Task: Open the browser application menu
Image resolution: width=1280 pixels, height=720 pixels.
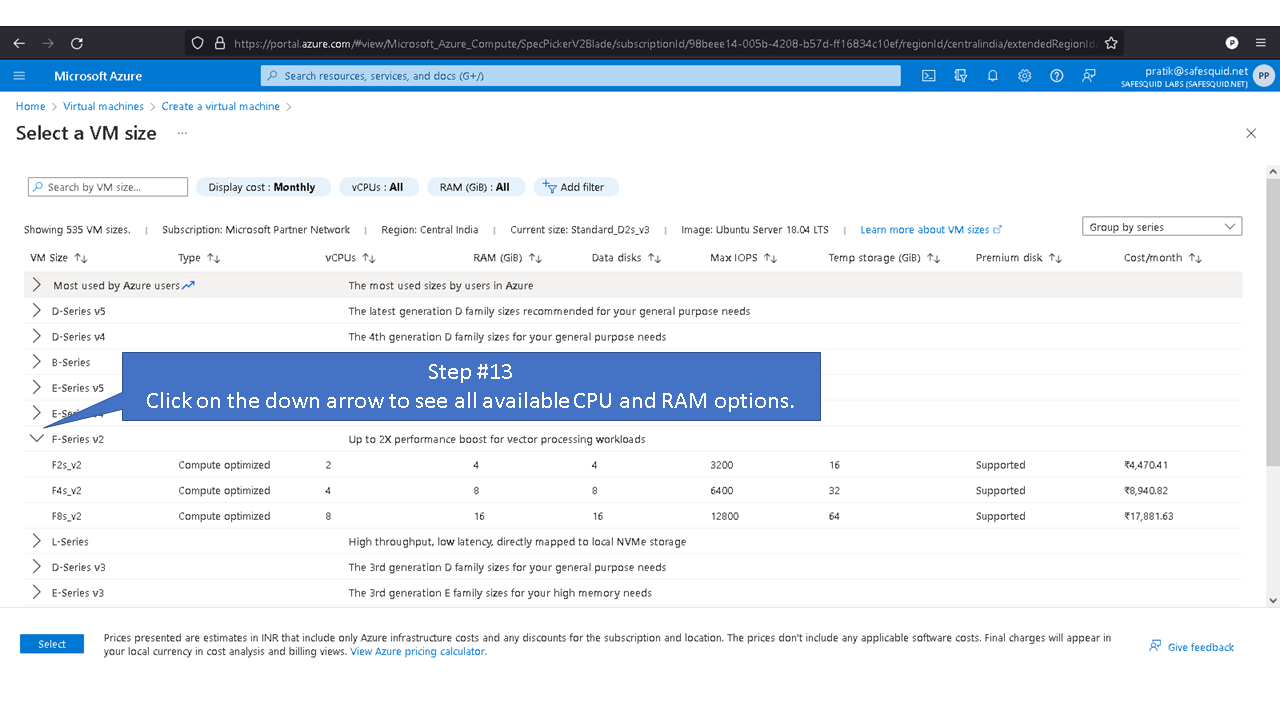Action: coord(1263,43)
